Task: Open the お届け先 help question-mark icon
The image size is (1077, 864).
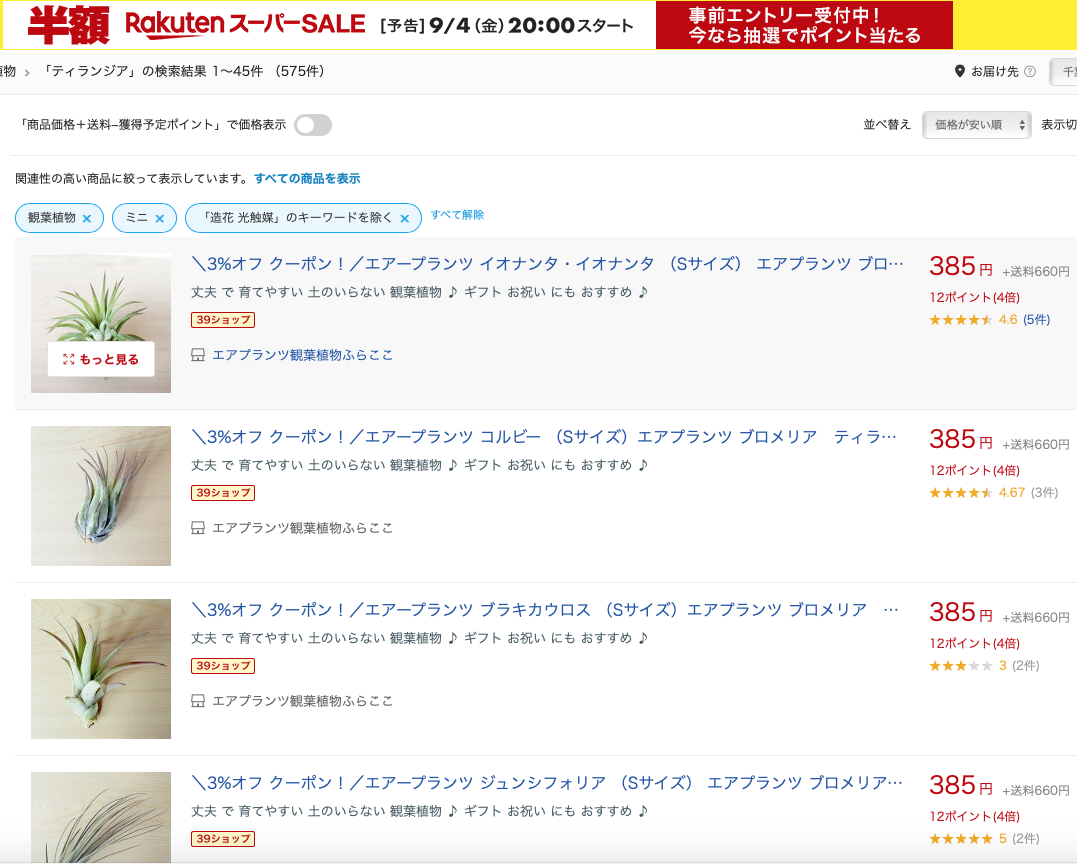Action: click(1030, 71)
